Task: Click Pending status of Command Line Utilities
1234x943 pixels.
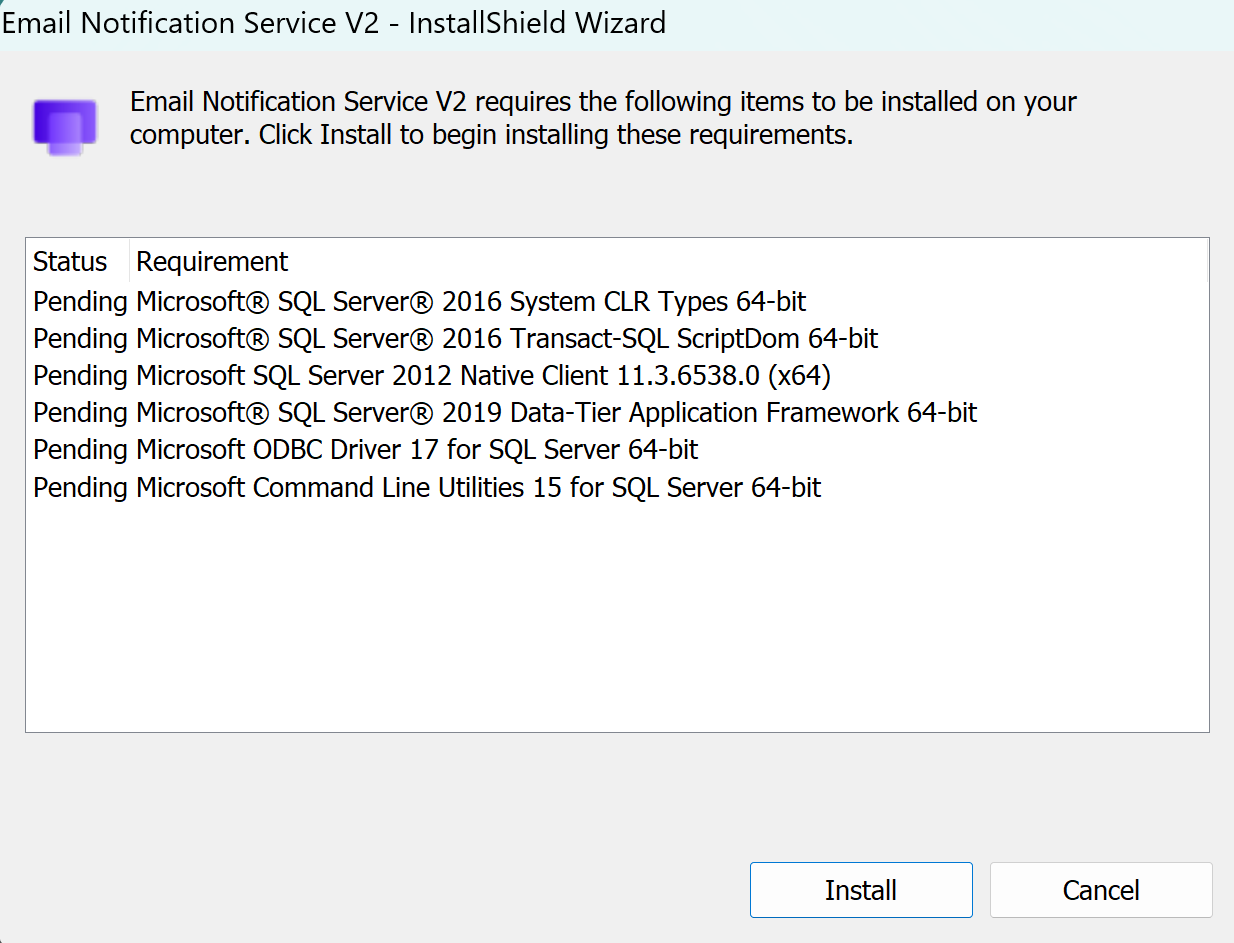Action: 80,488
